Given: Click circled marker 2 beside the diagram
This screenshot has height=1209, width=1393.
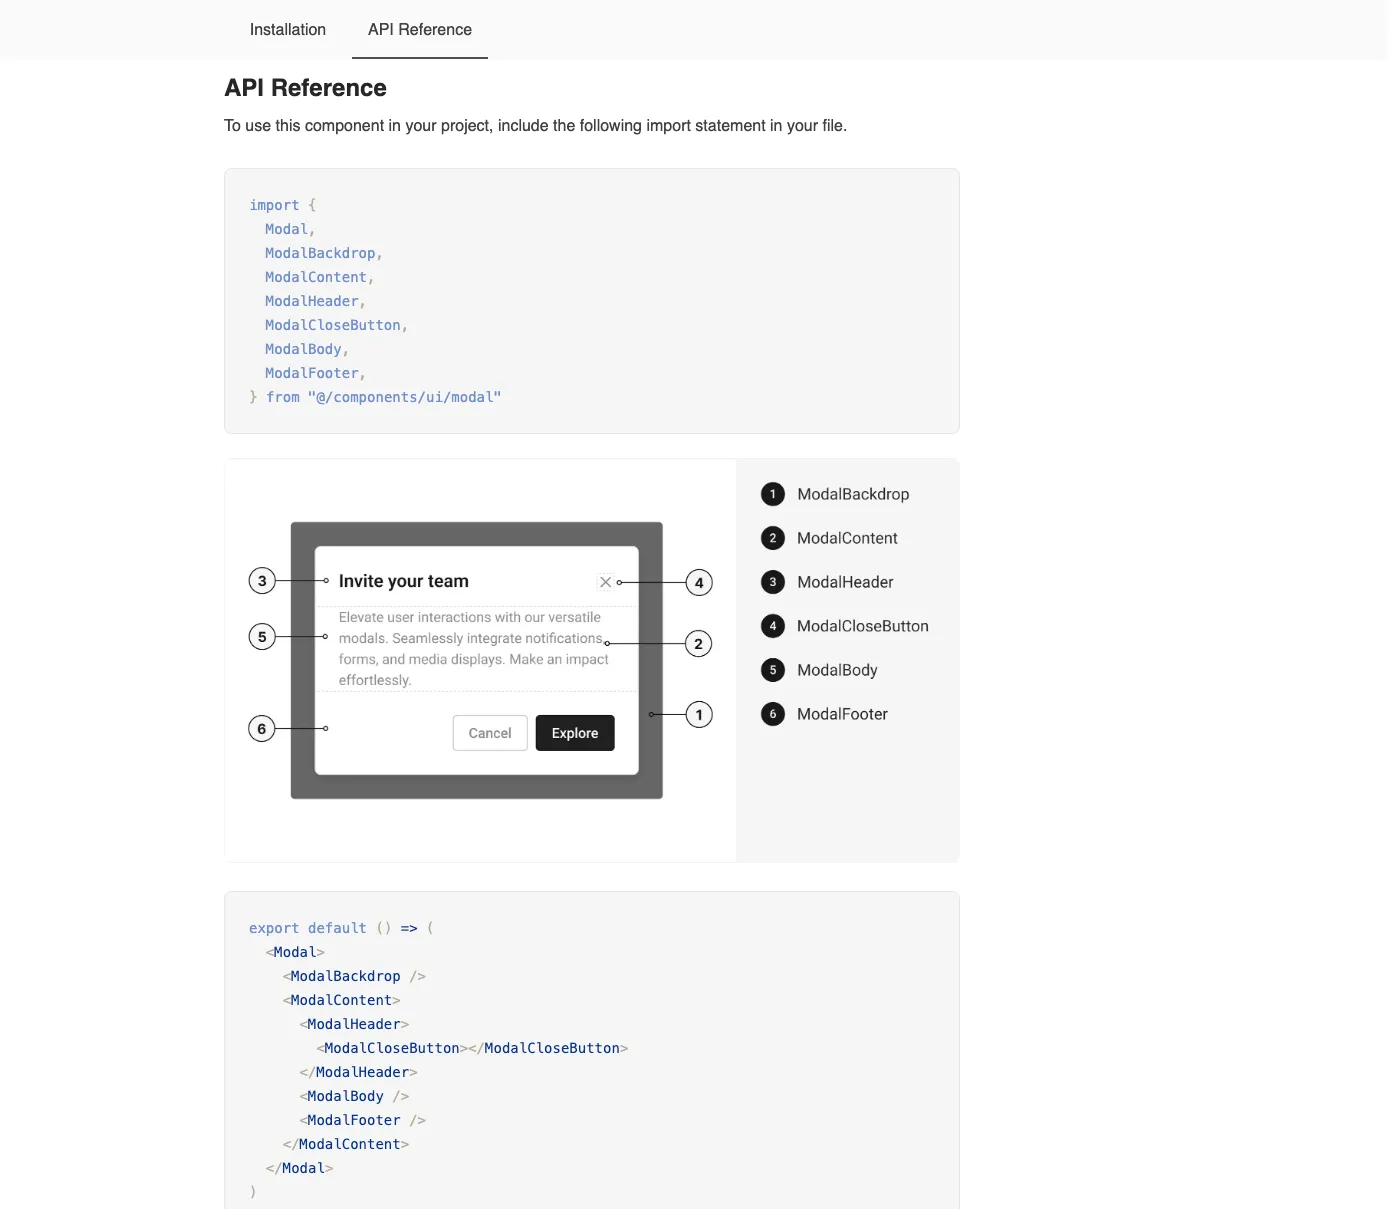Looking at the screenshot, I should click(x=699, y=644).
